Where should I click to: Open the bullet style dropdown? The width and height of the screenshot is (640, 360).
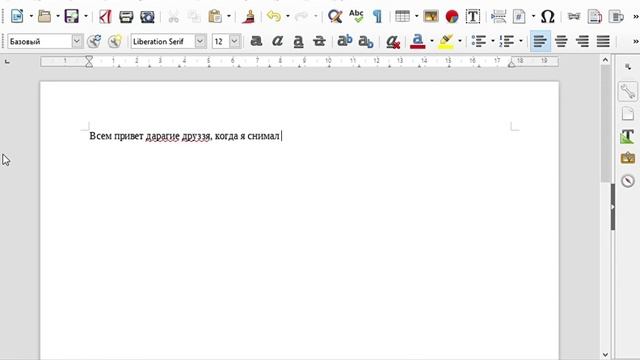coord(492,41)
